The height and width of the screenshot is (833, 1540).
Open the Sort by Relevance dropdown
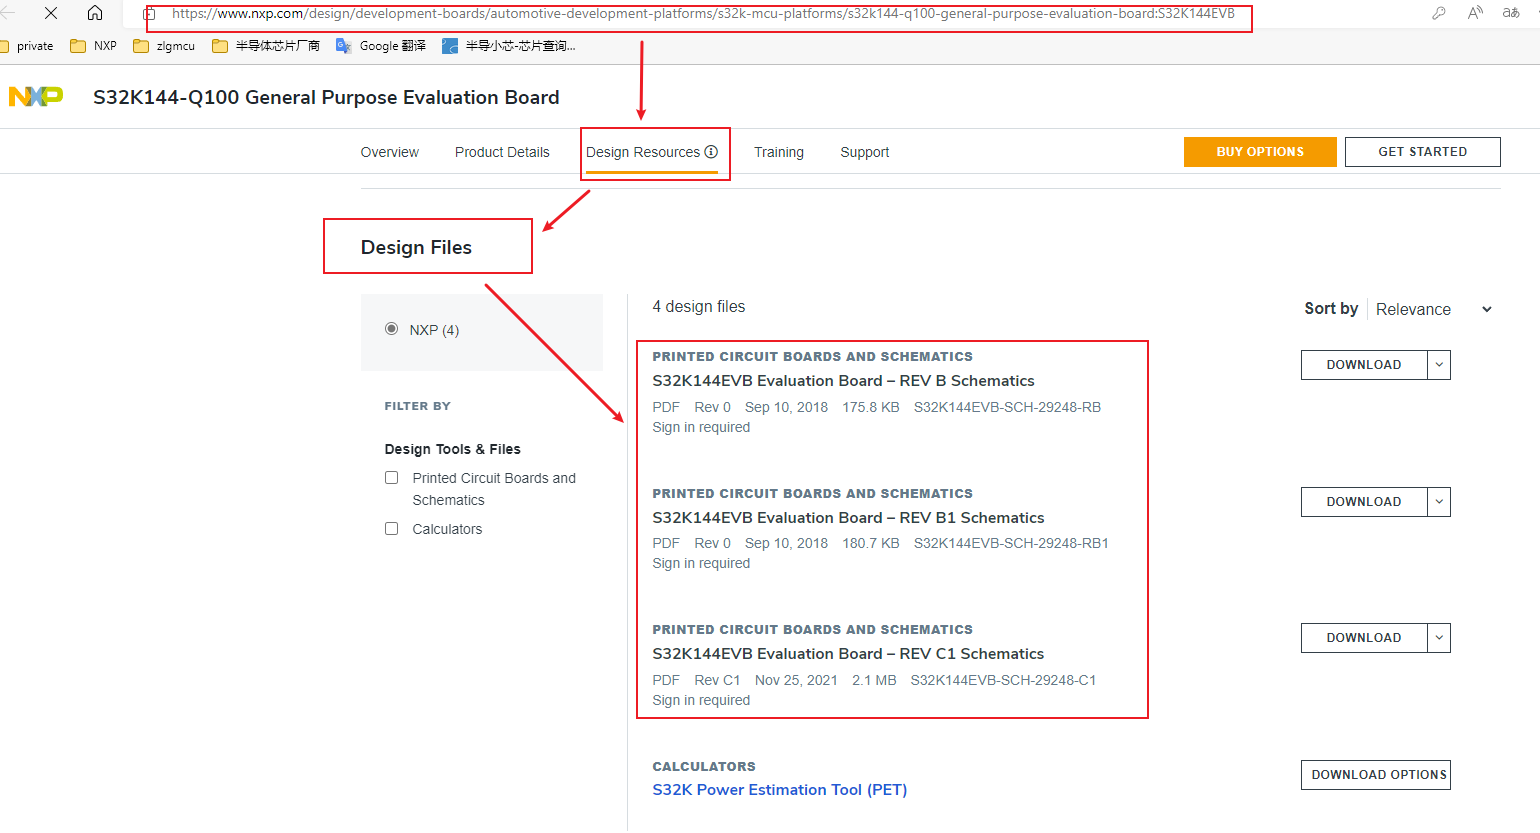tap(1433, 309)
